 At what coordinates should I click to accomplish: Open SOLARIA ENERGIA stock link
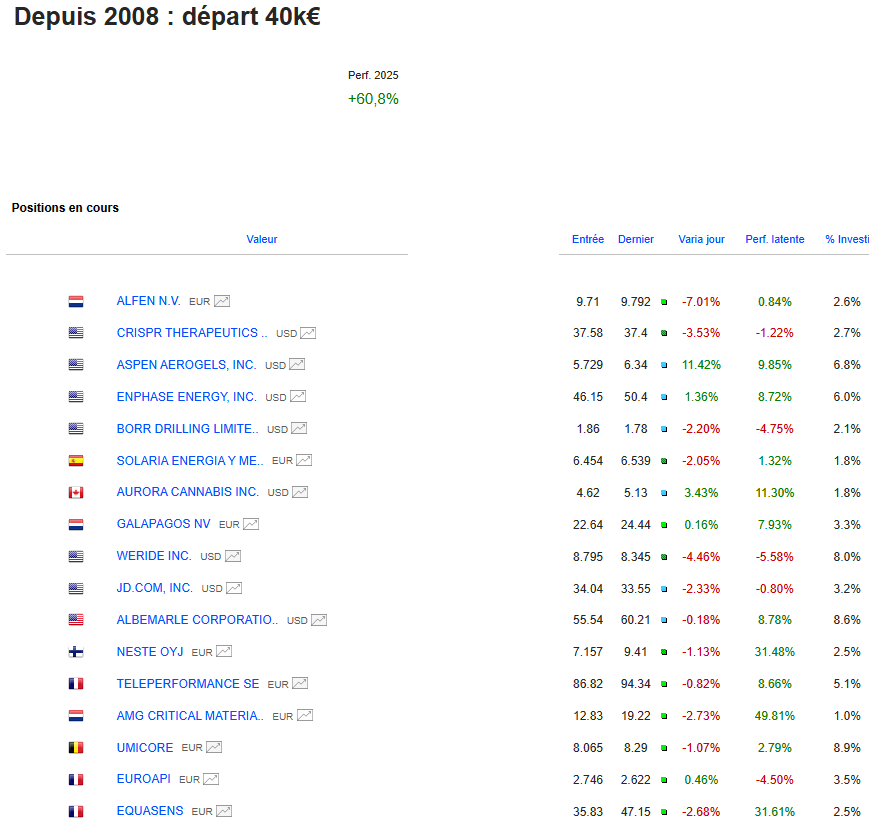[x=190, y=461]
